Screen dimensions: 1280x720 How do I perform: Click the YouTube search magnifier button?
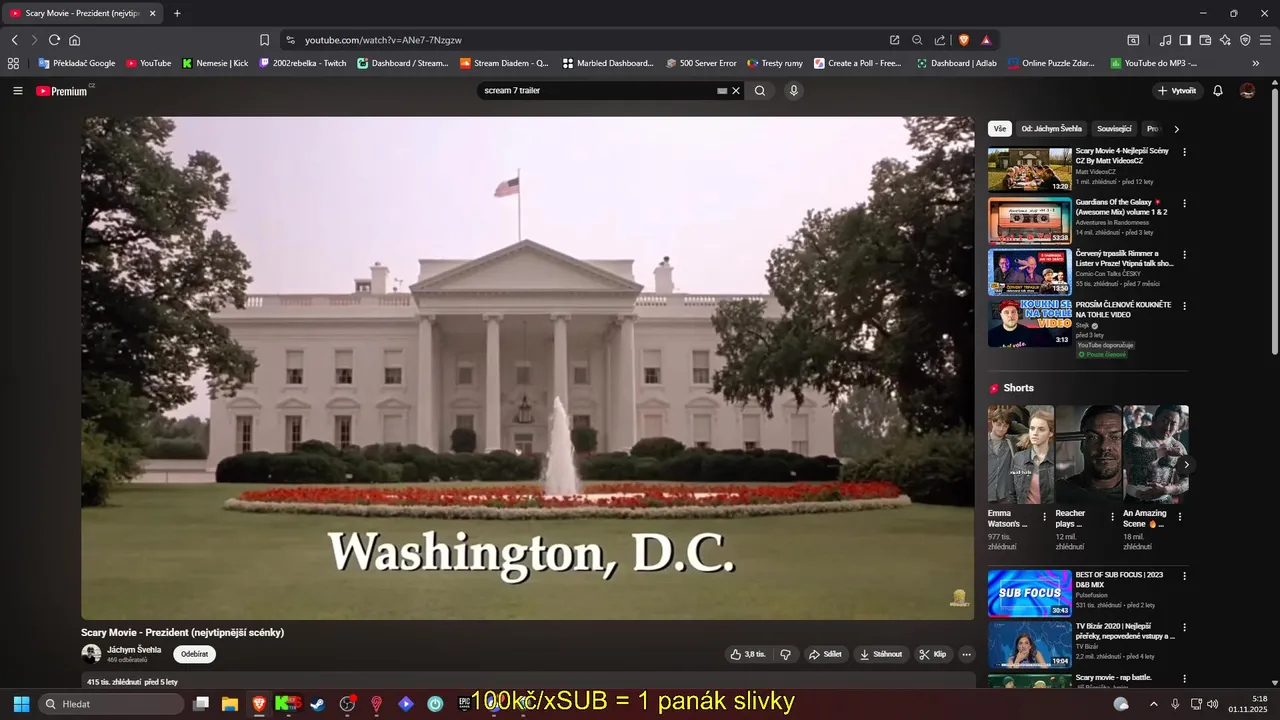760,91
